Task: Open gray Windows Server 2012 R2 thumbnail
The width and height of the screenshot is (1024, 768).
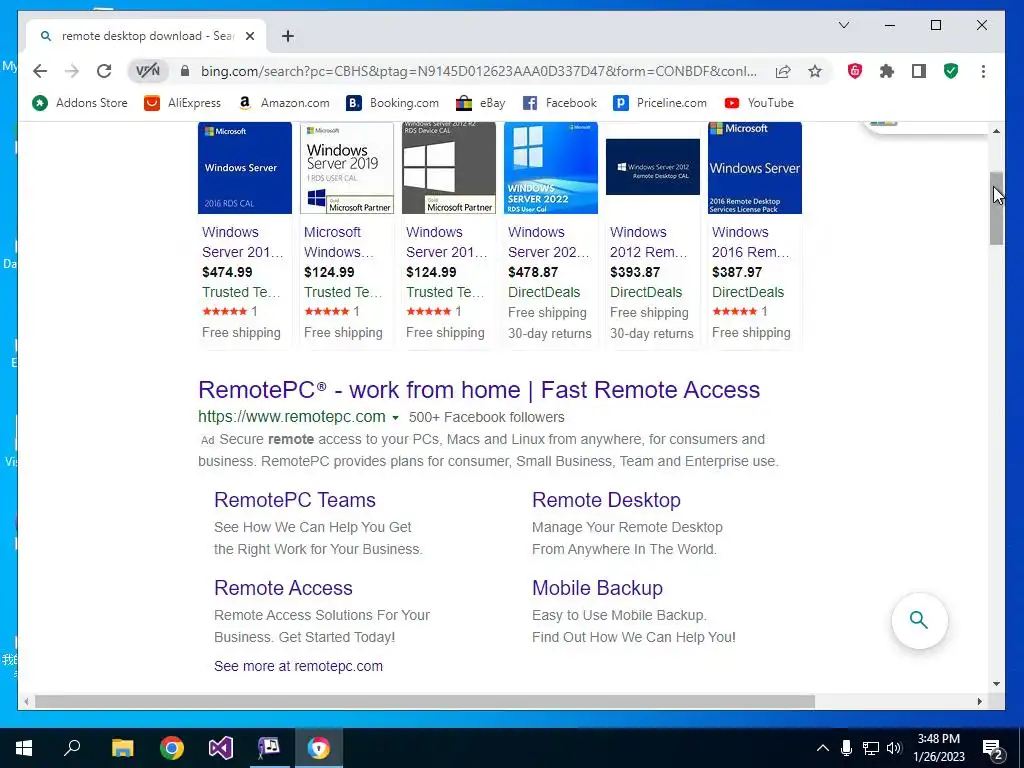Action: [x=449, y=168]
